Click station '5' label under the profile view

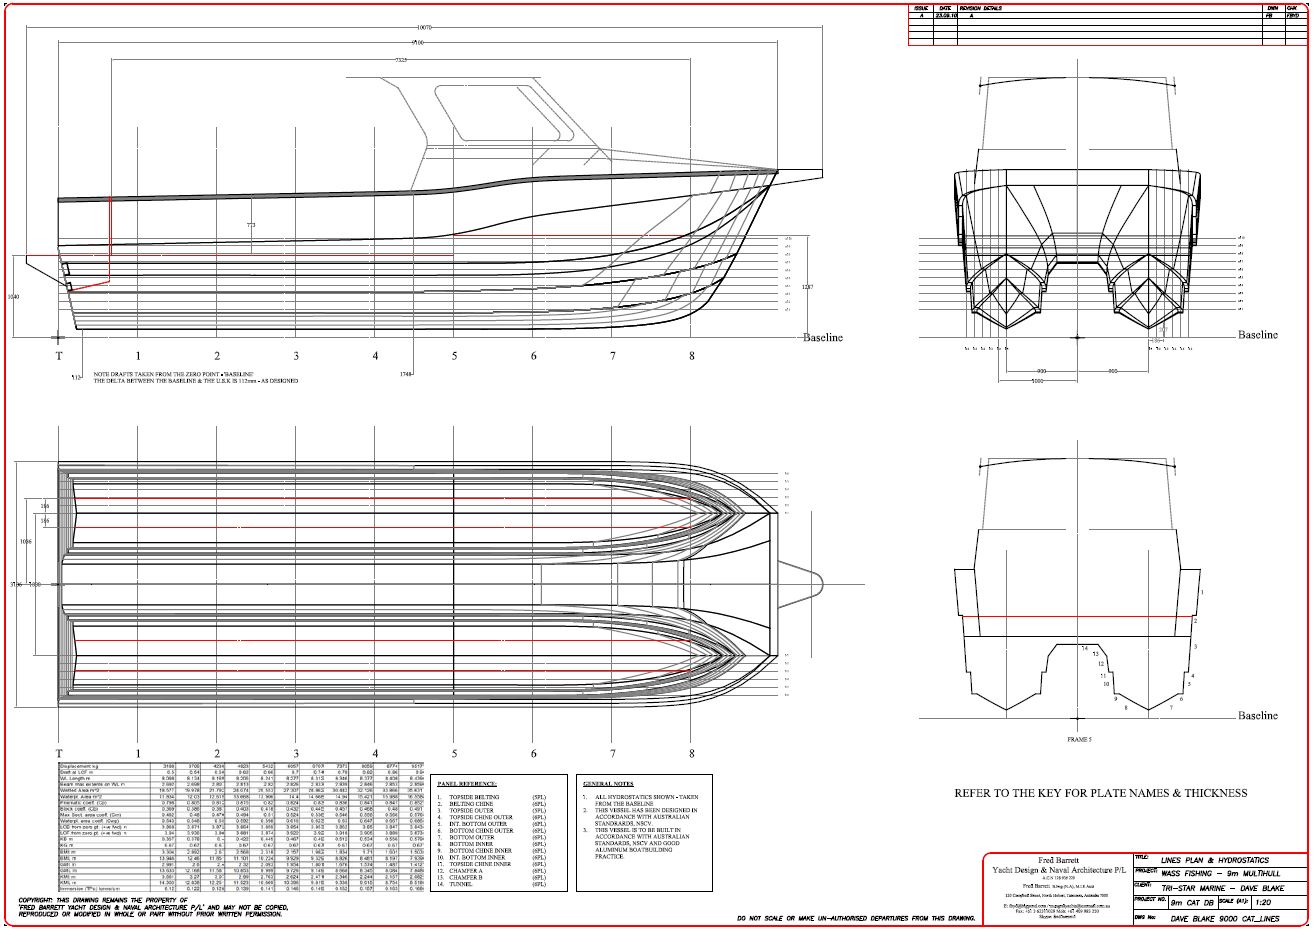(454, 355)
